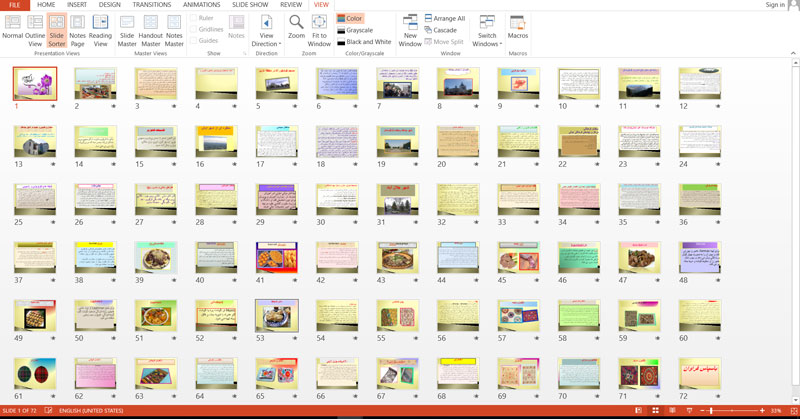Switch to the TRANSITIONS tab

click(x=152, y=5)
